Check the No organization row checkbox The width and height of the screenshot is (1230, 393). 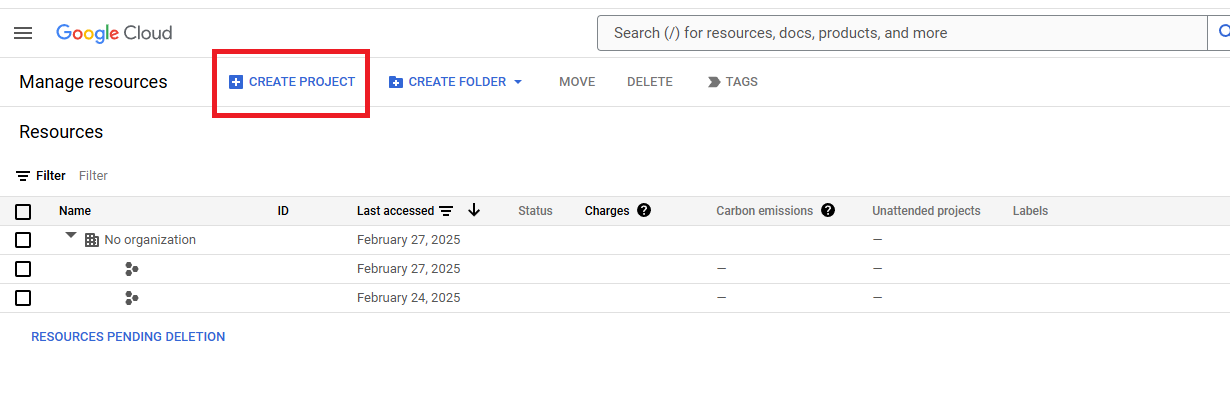click(23, 240)
